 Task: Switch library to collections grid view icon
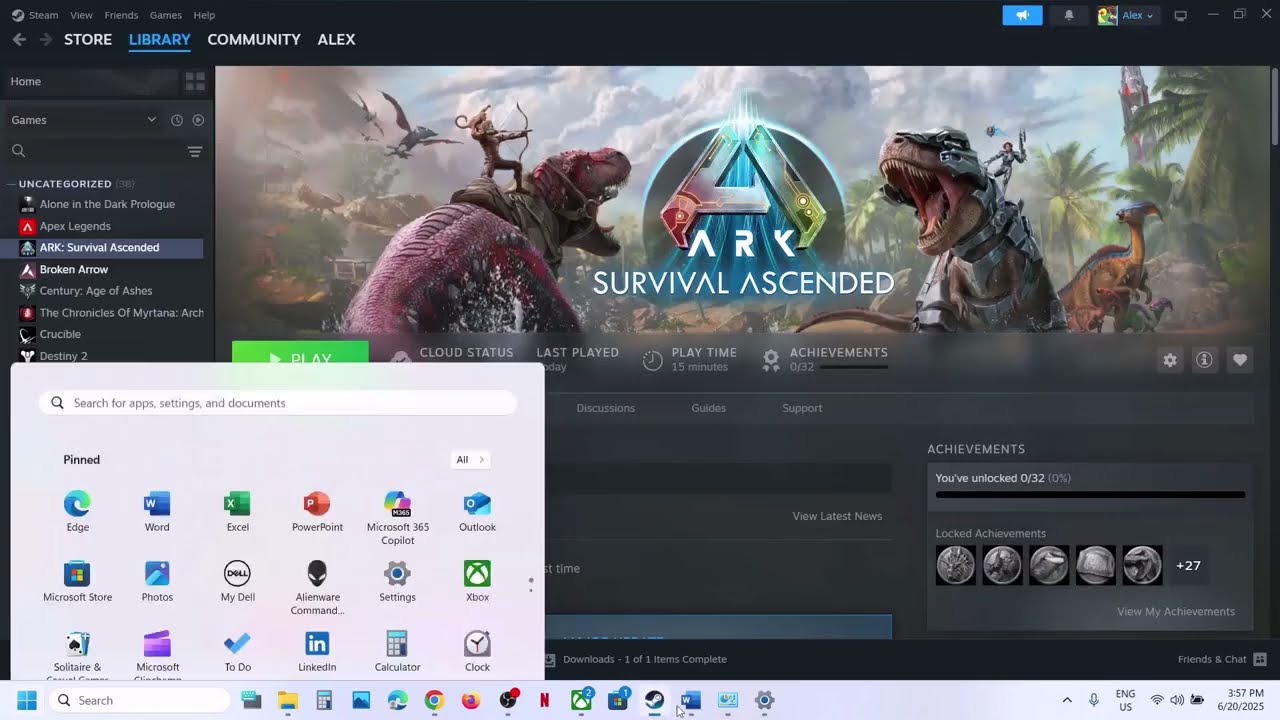[x=195, y=81]
